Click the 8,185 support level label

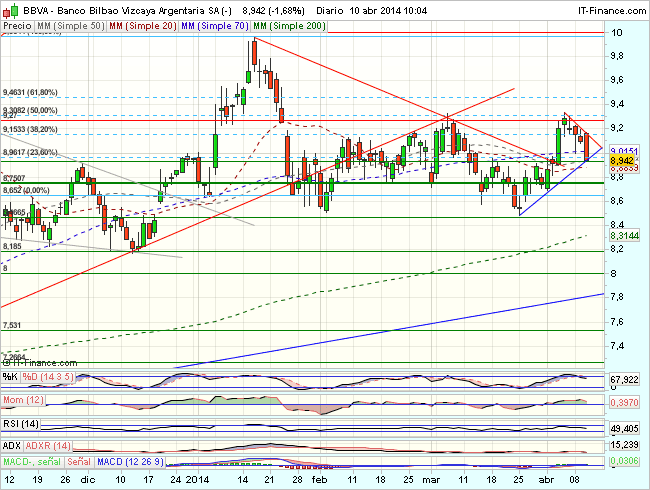coord(12,246)
